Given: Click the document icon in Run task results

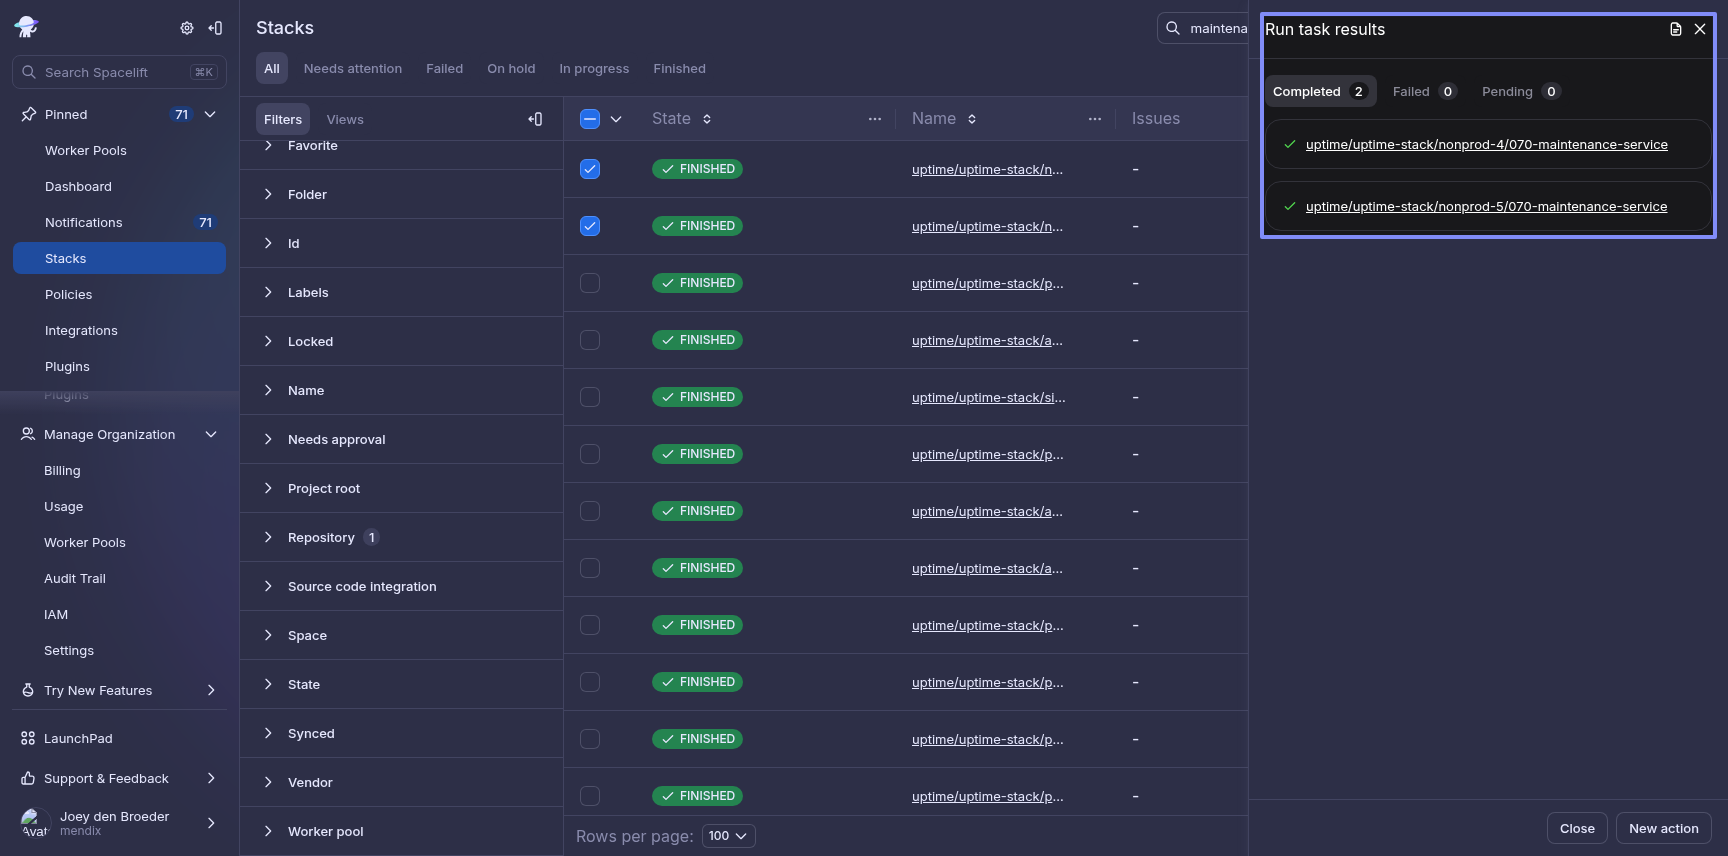Looking at the screenshot, I should coord(1676,29).
